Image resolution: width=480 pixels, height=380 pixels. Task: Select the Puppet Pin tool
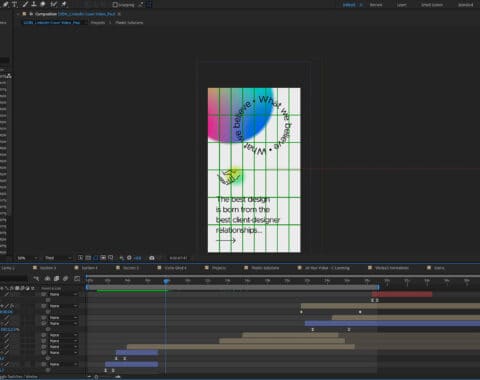coord(64,4)
